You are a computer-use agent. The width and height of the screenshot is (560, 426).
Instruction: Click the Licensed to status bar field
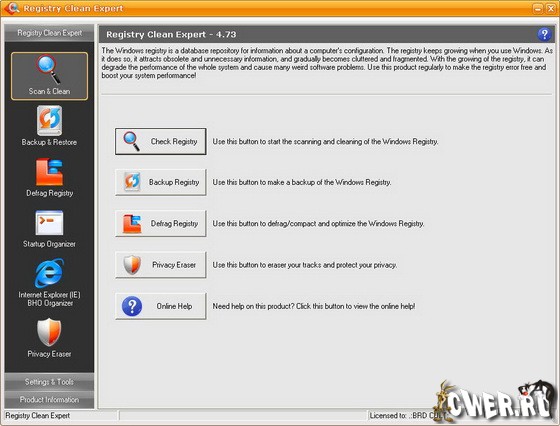click(407, 416)
